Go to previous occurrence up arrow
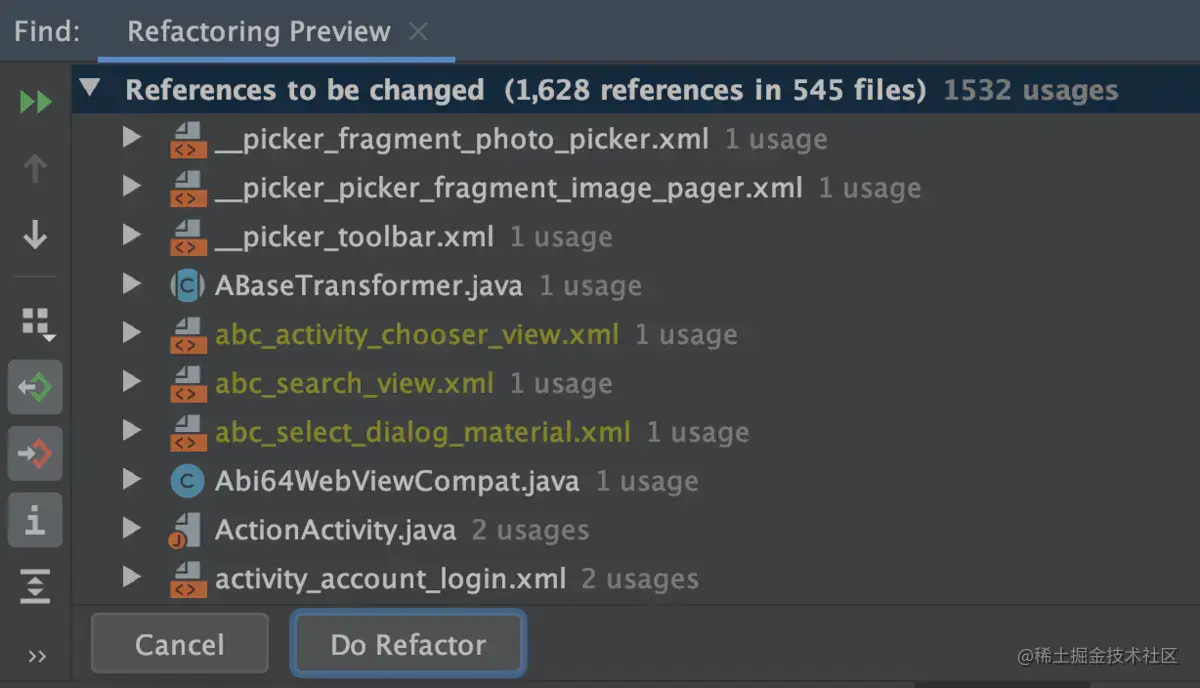Screen dimensions: 1200x688 pos(36,169)
